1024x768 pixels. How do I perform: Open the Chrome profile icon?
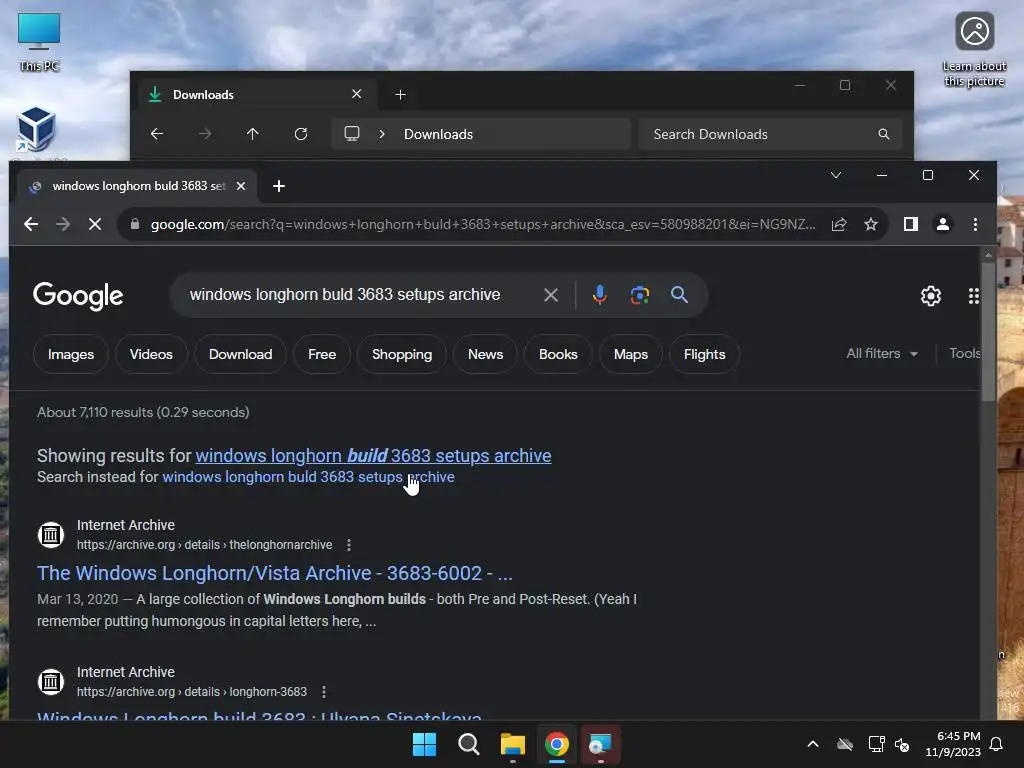point(942,225)
